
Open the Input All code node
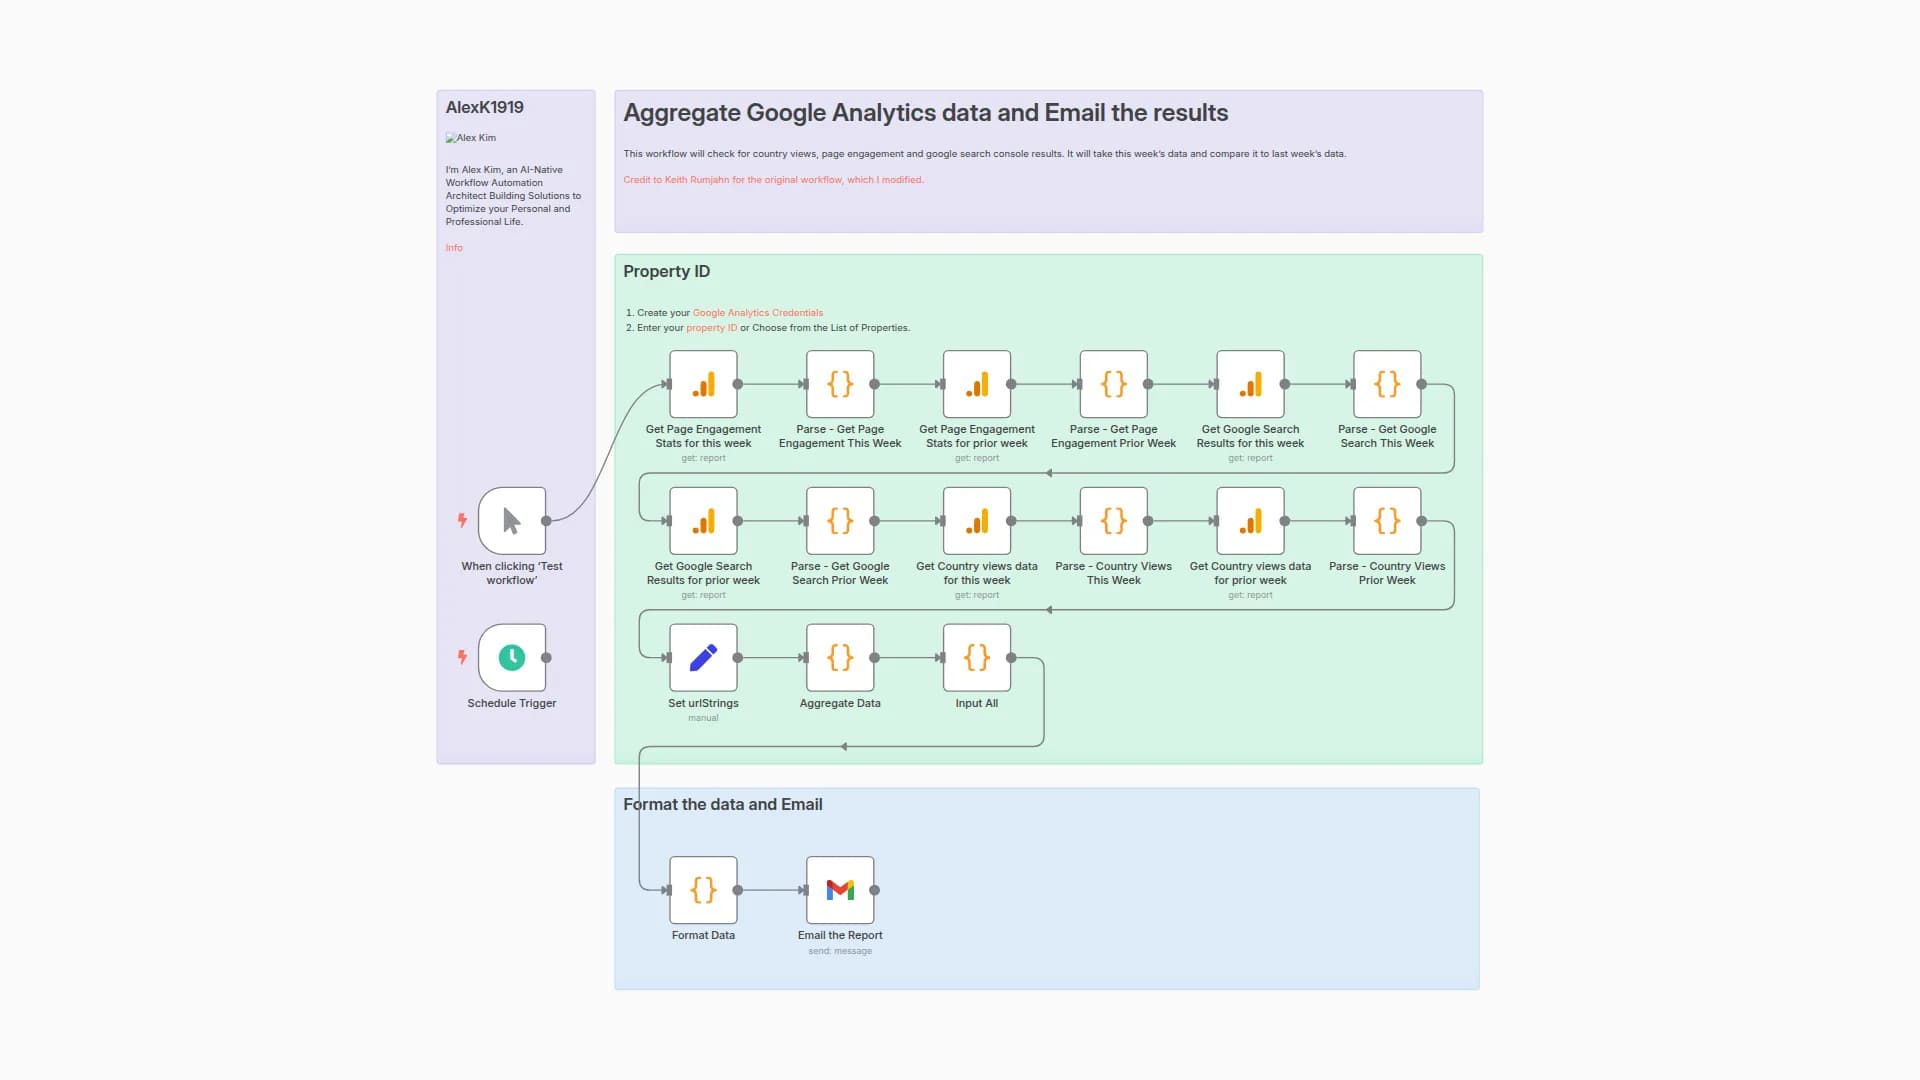tap(977, 658)
